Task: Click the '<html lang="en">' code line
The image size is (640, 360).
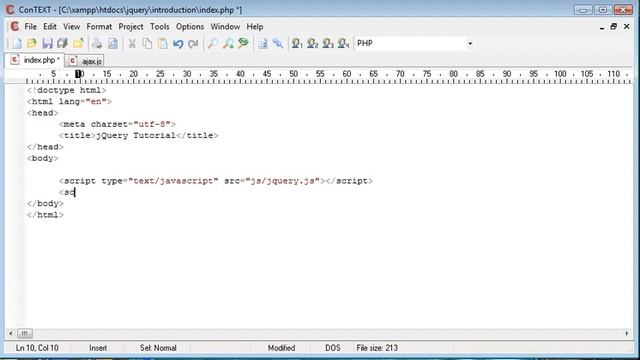Action: tap(69, 102)
